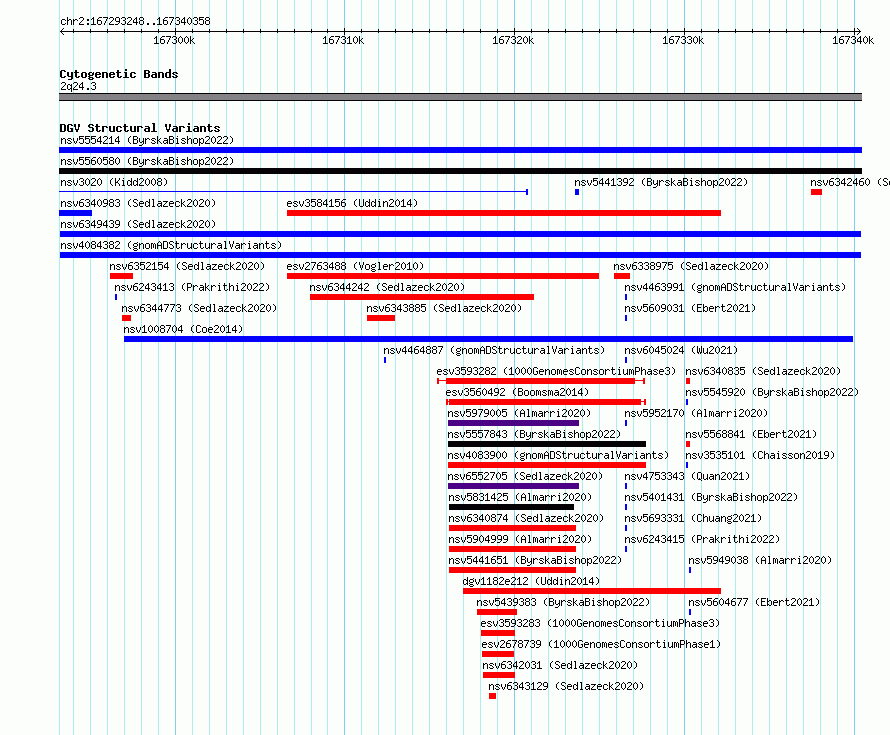Click nsv6352154 (Sedlazeck2020) label

tap(187, 266)
